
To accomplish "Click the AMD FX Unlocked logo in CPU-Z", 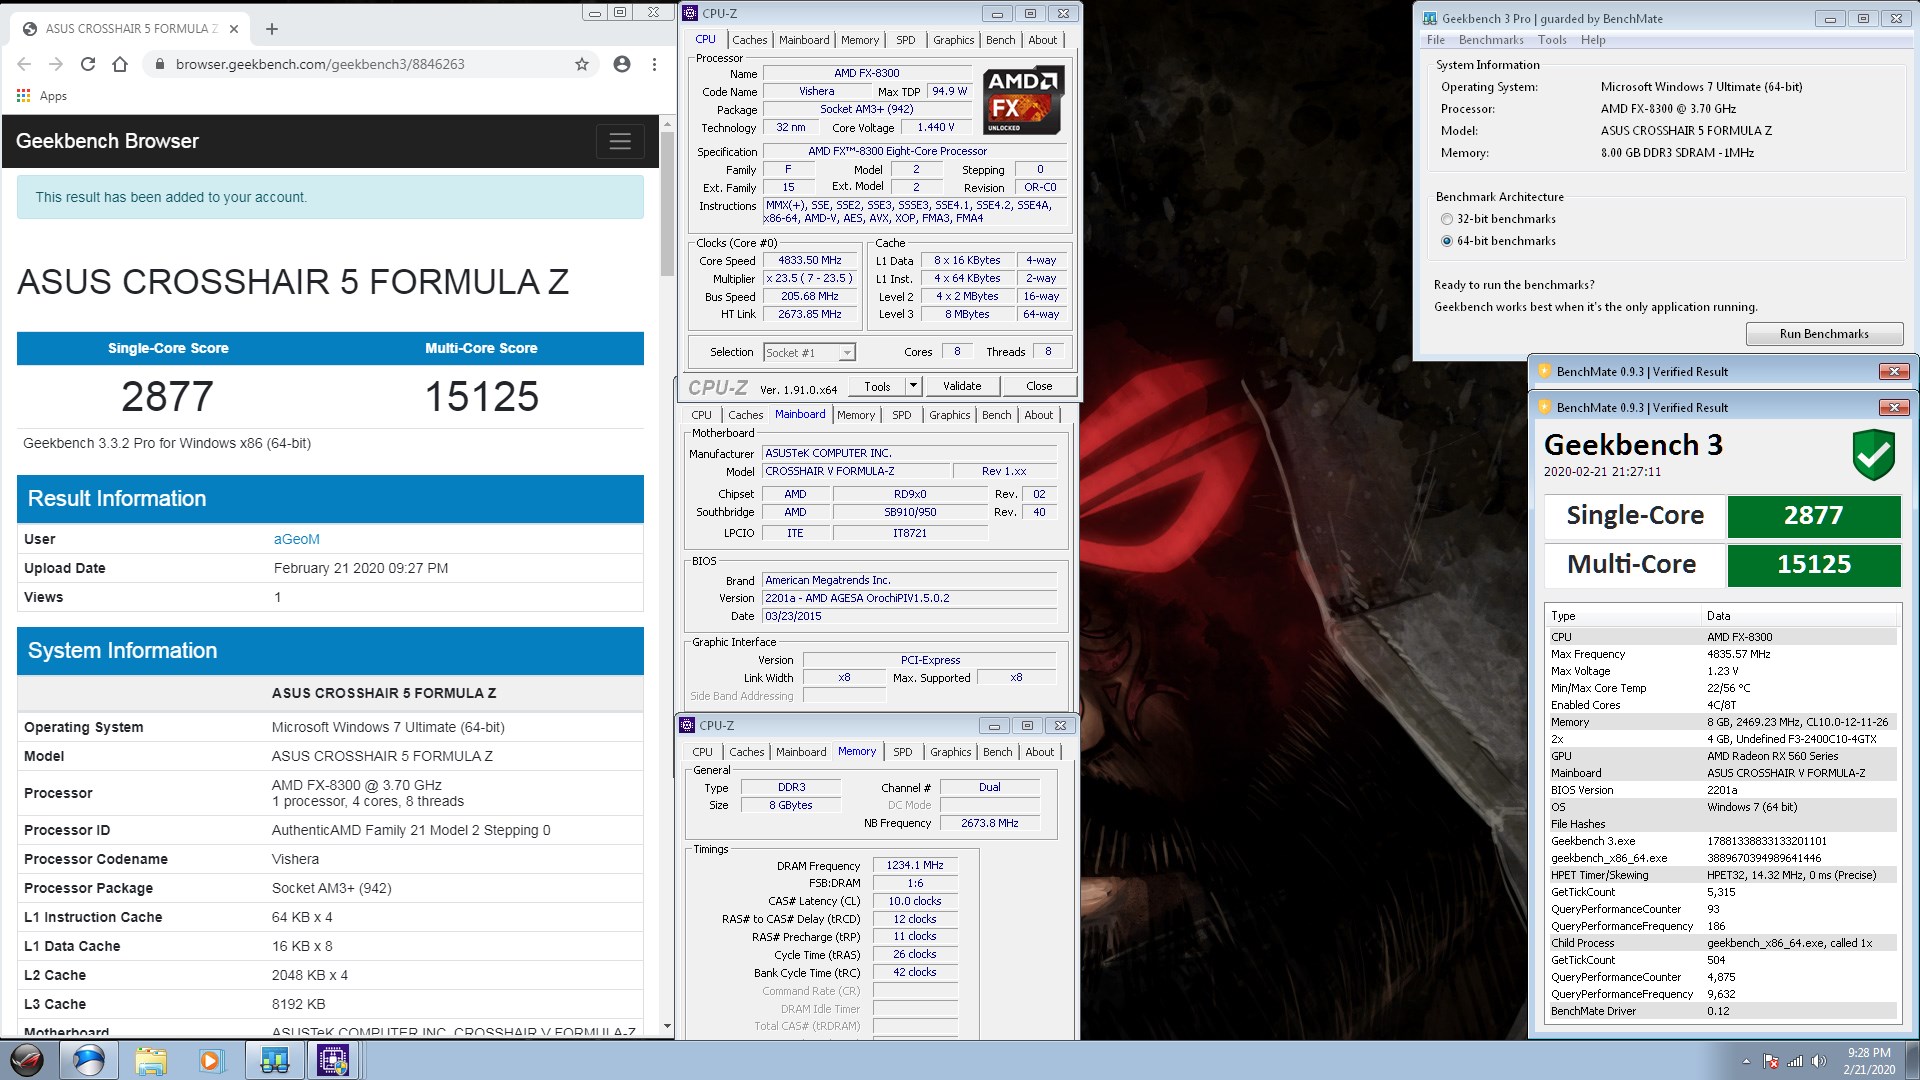I will point(1022,100).
